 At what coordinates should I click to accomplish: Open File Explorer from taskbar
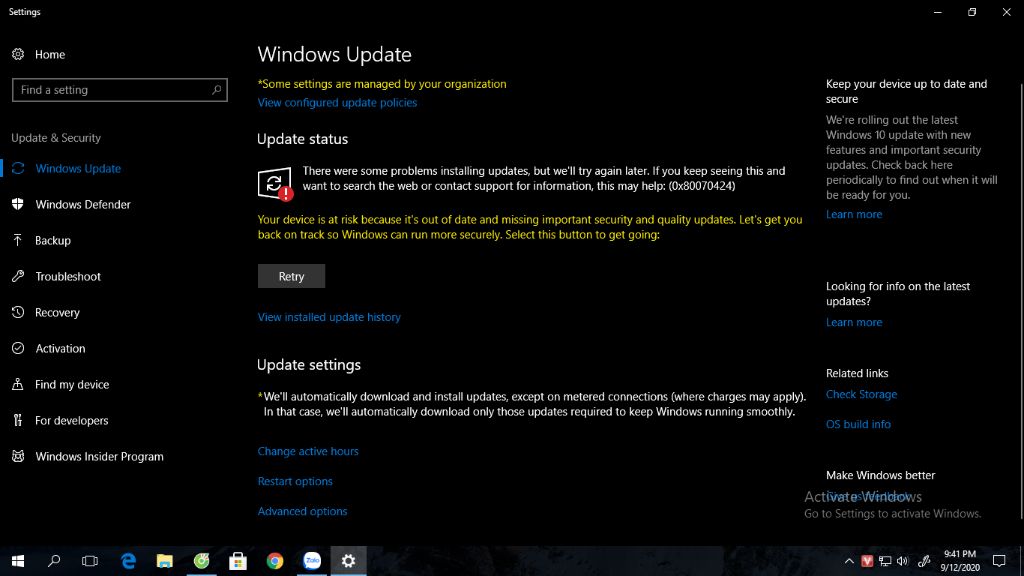165,560
